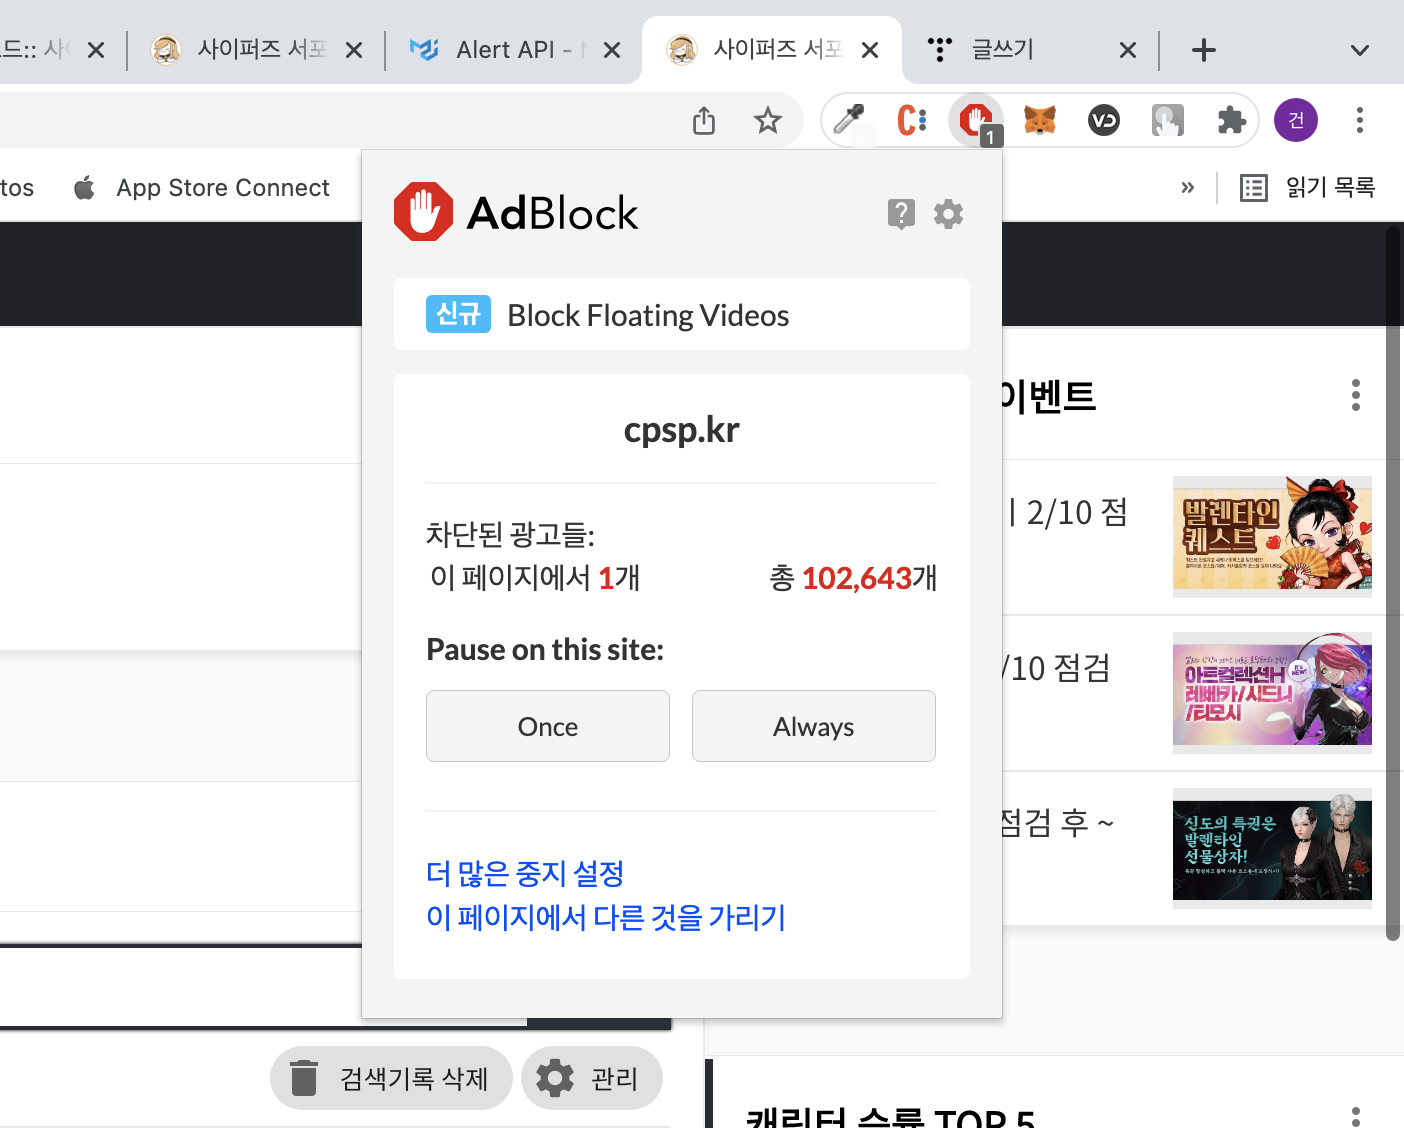Pause AdBlock Always on this site
1404x1128 pixels.
pyautogui.click(x=814, y=726)
